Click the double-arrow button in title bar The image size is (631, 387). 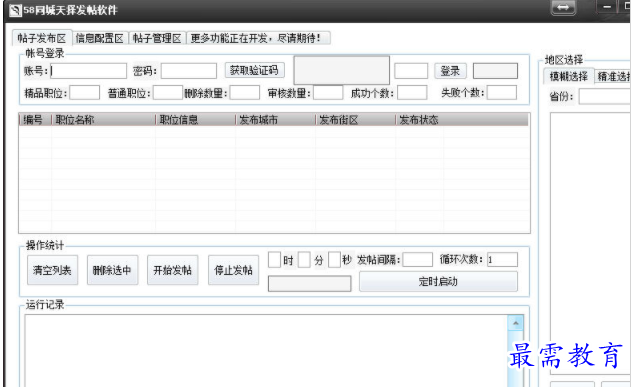click(x=563, y=8)
